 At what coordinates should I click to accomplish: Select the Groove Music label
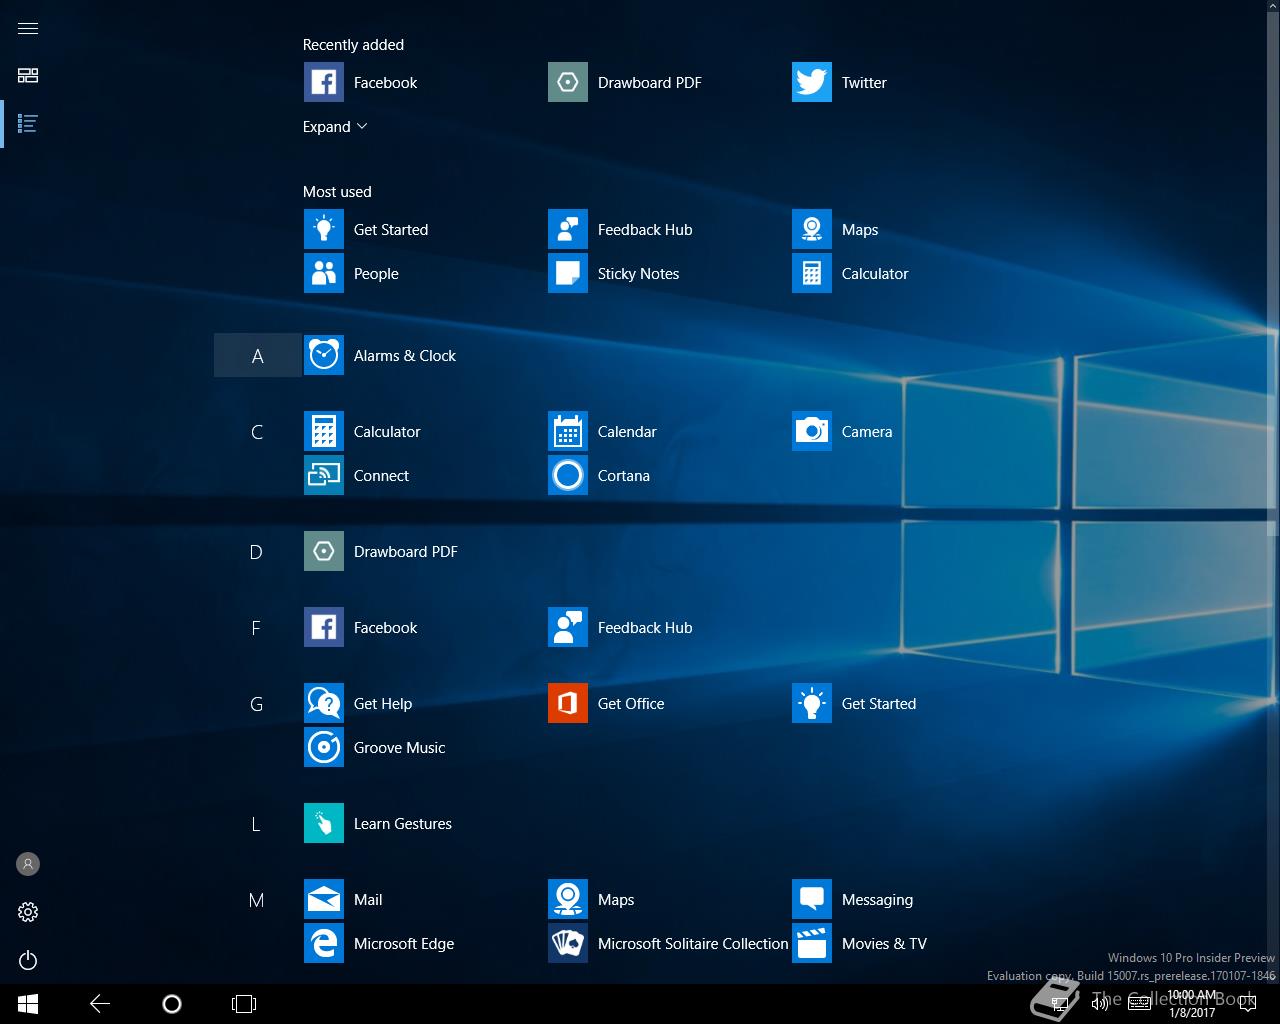pyautogui.click(x=399, y=748)
